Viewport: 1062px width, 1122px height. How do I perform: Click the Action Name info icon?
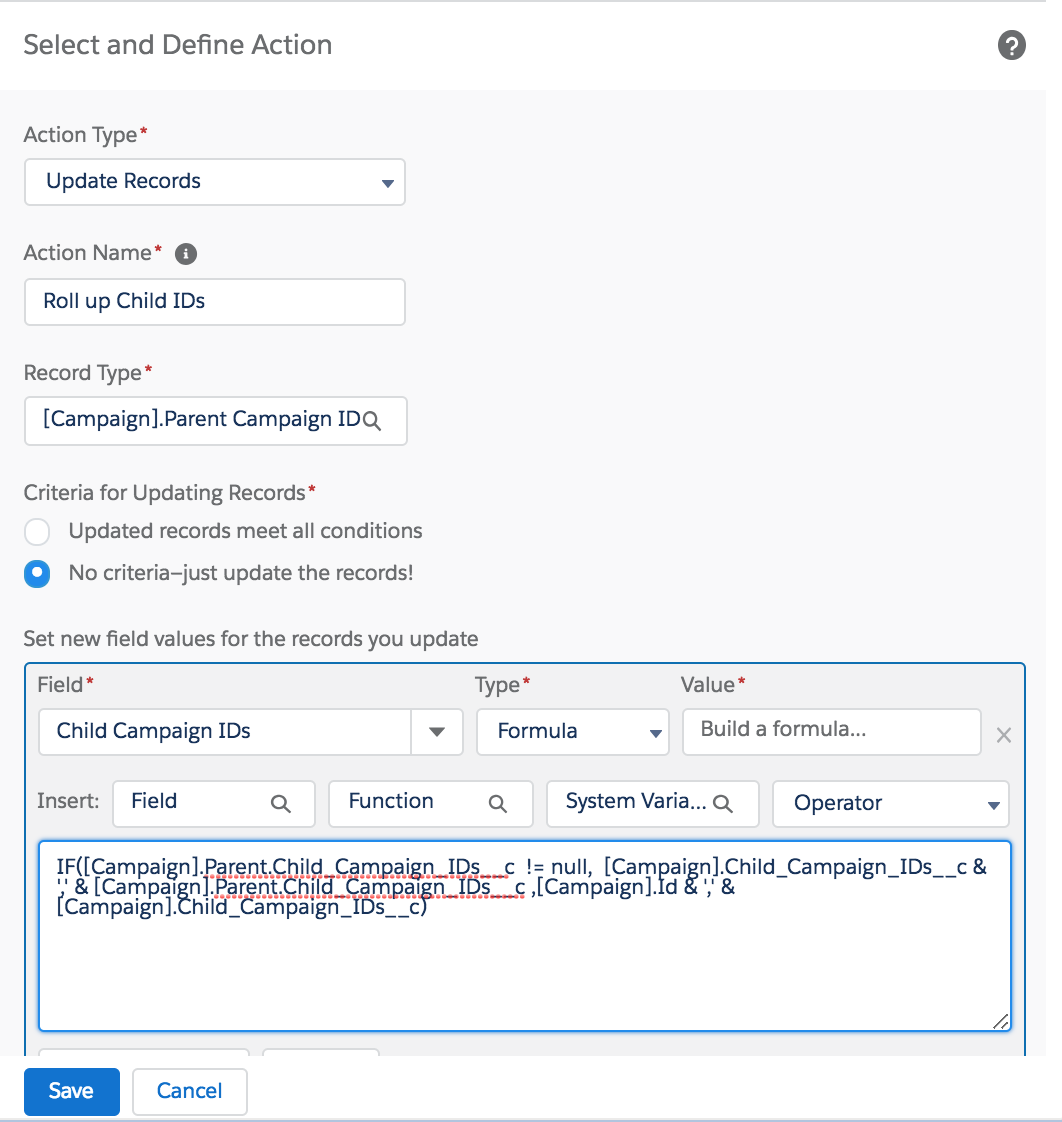click(x=186, y=254)
